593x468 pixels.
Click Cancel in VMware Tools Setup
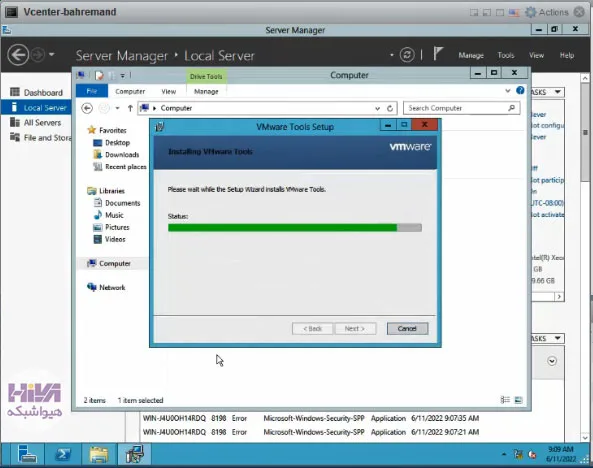(x=407, y=328)
